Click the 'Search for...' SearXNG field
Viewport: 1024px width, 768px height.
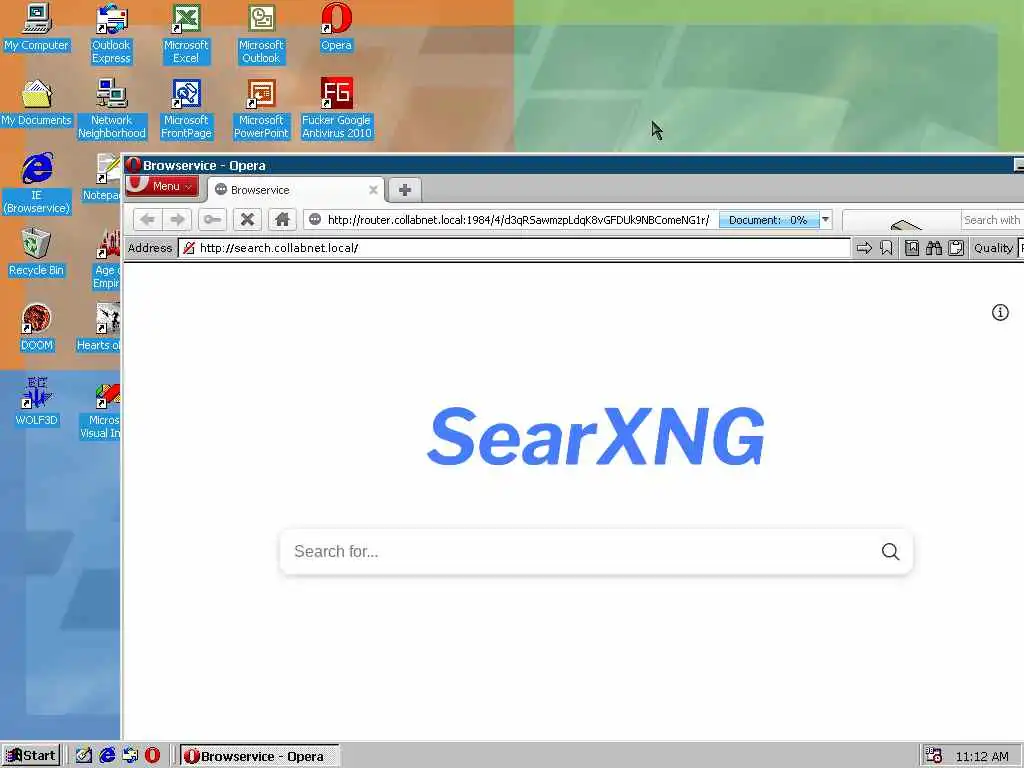click(x=581, y=552)
